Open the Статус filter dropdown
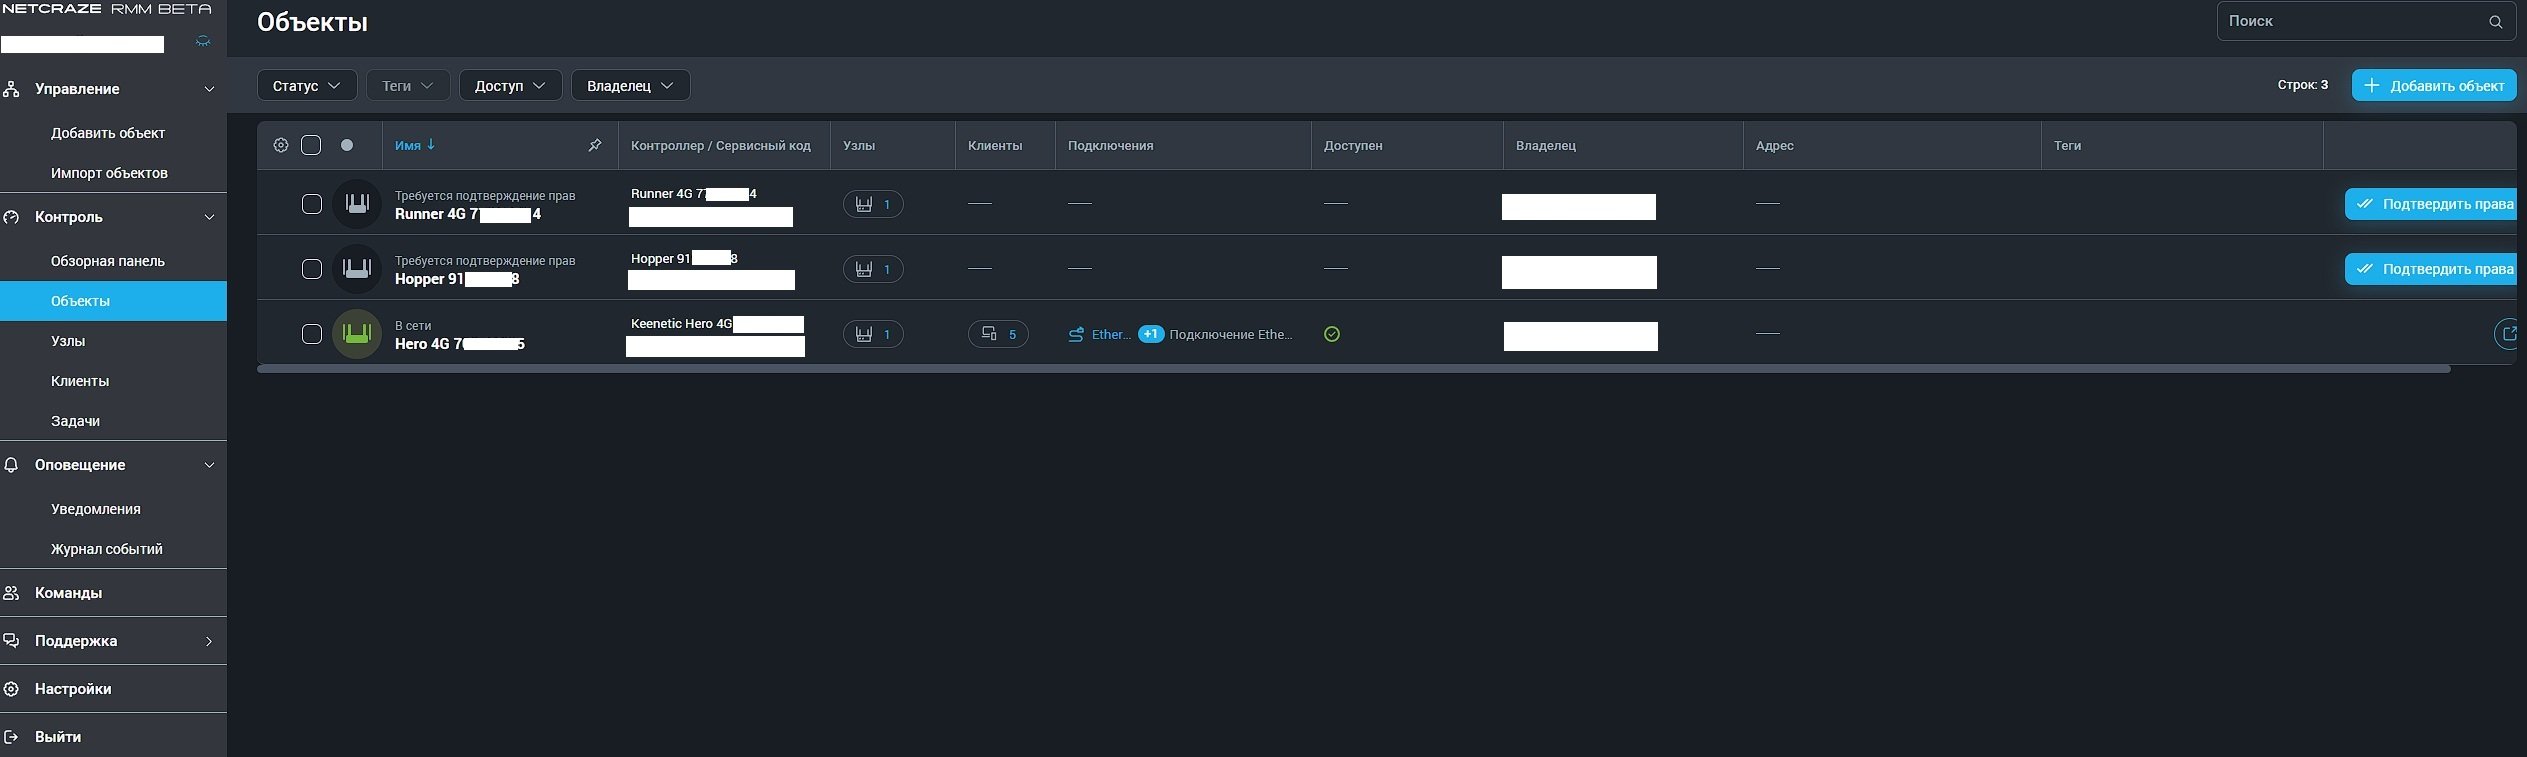This screenshot has width=2527, height=757. coord(307,86)
